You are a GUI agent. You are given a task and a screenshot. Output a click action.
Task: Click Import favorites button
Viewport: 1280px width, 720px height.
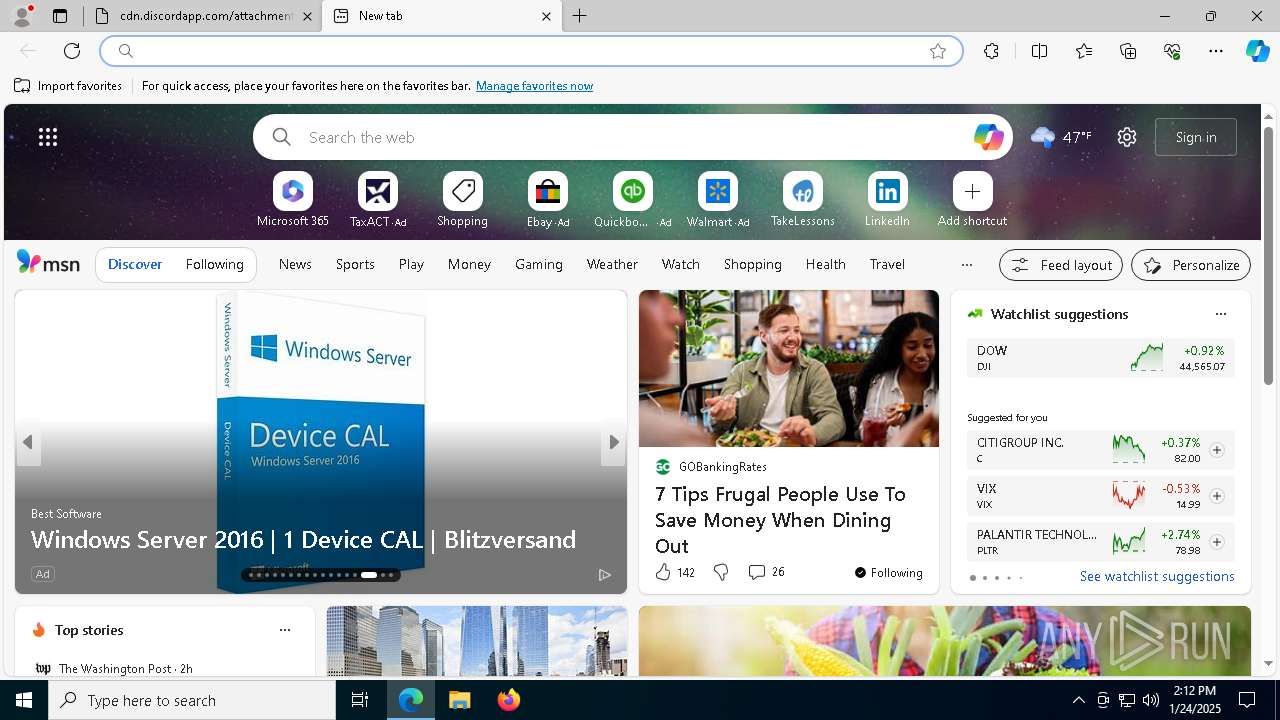[68, 86]
